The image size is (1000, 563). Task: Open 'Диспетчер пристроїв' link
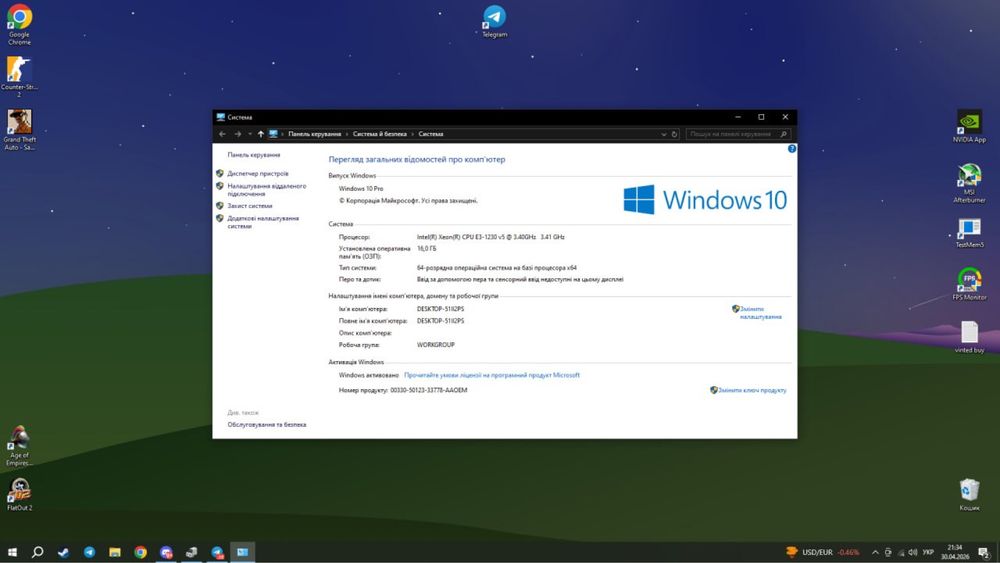coord(258,173)
